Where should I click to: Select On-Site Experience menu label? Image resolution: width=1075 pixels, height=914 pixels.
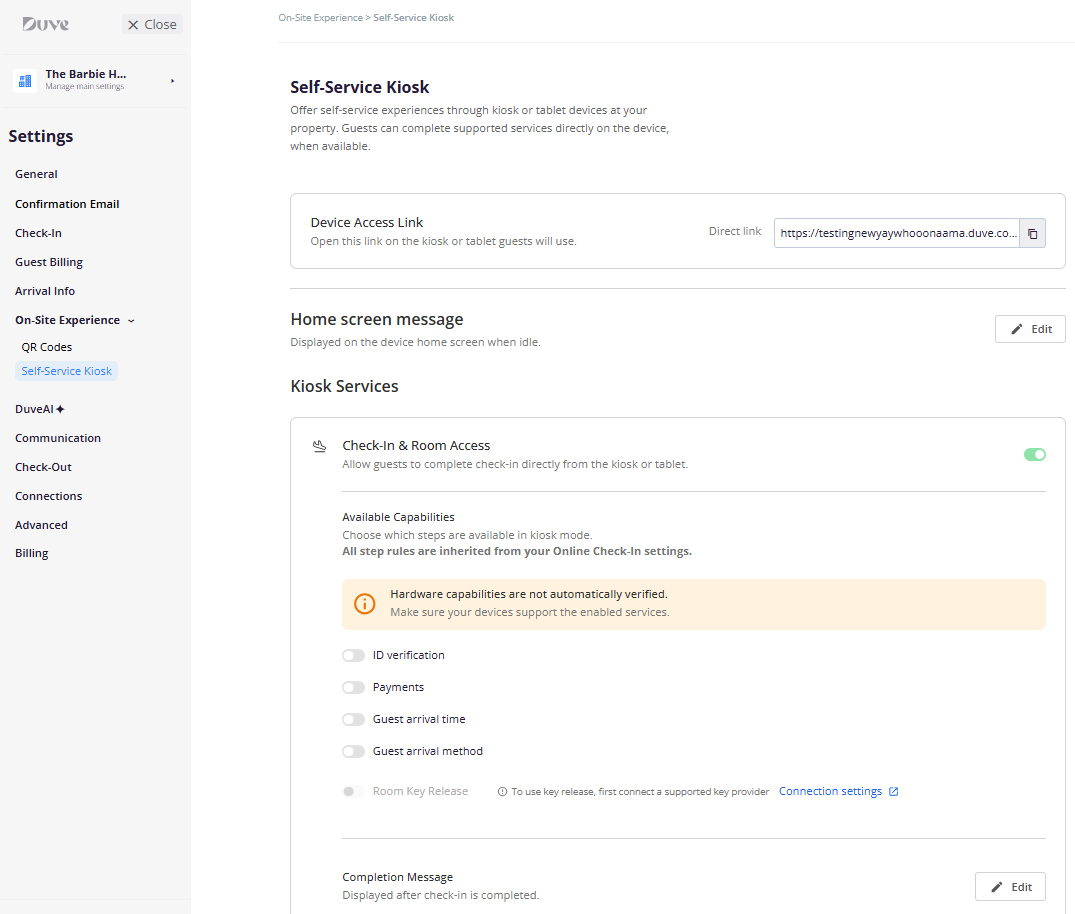(x=67, y=320)
